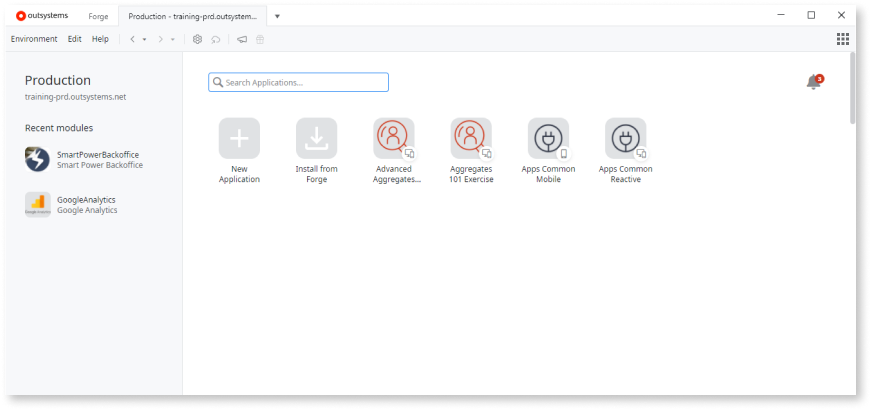Expand the tab list dropdown arrow

tap(277, 16)
